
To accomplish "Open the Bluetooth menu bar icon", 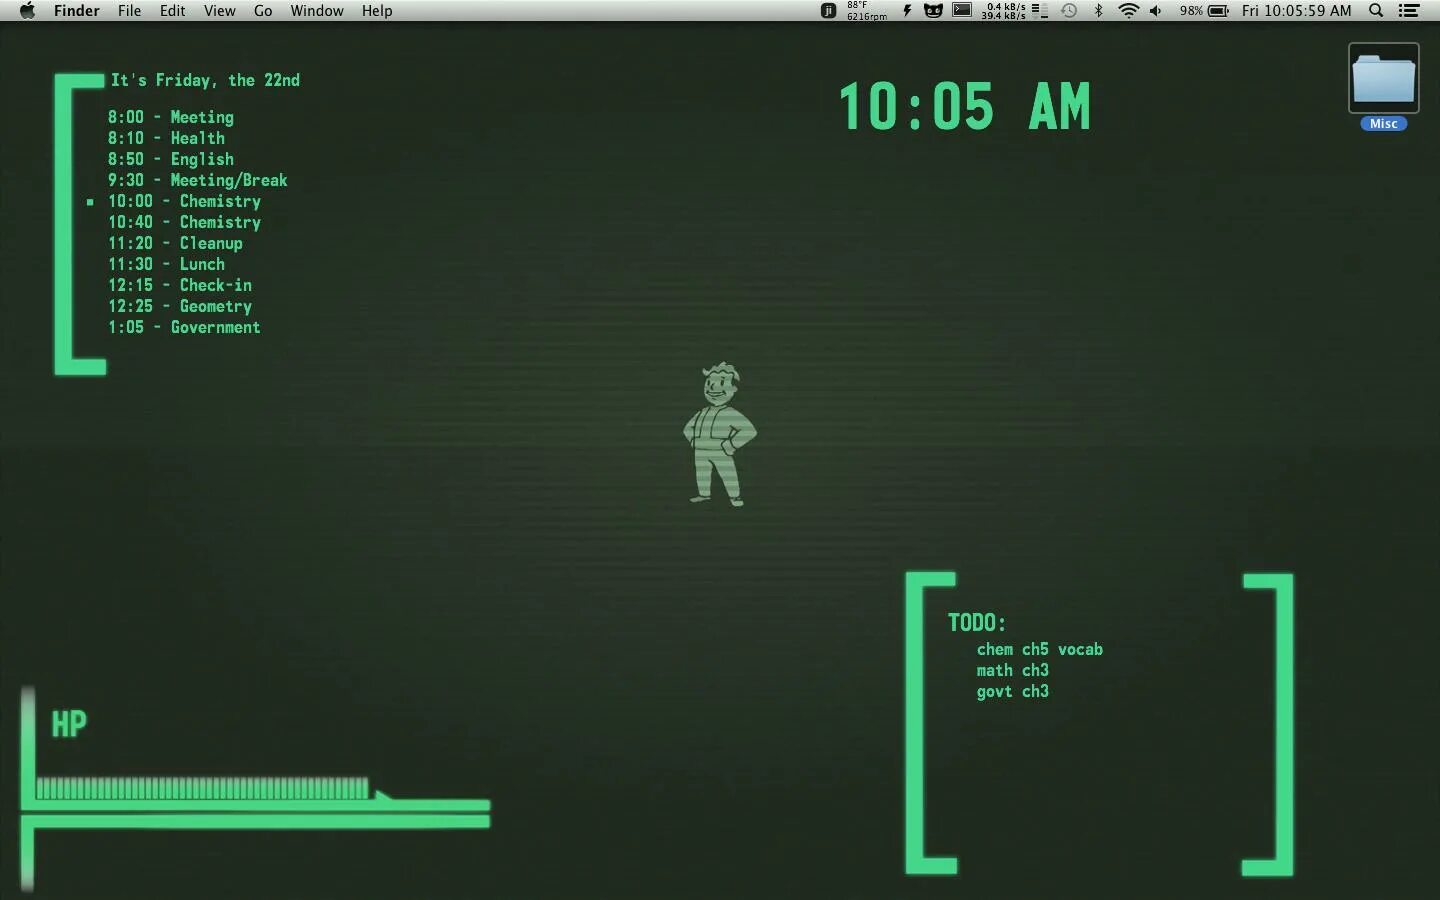I will point(1098,11).
